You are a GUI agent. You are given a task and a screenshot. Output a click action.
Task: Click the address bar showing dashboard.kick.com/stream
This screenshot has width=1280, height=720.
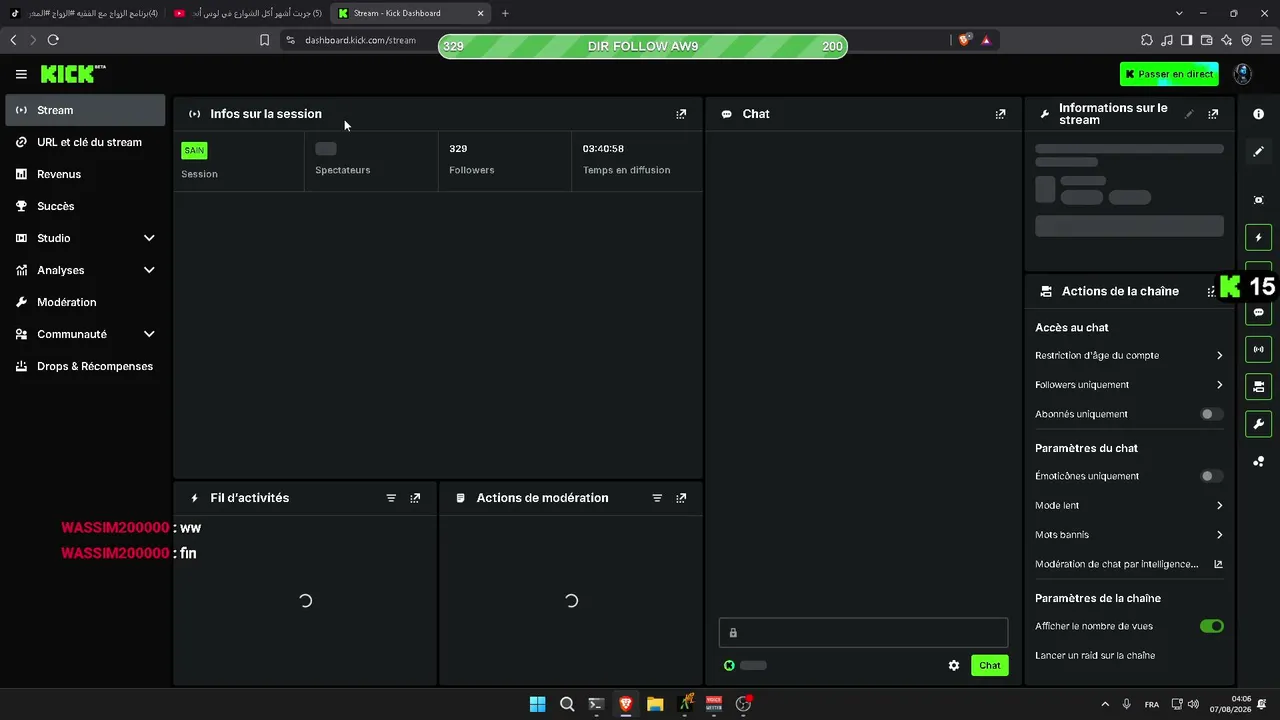pos(360,40)
